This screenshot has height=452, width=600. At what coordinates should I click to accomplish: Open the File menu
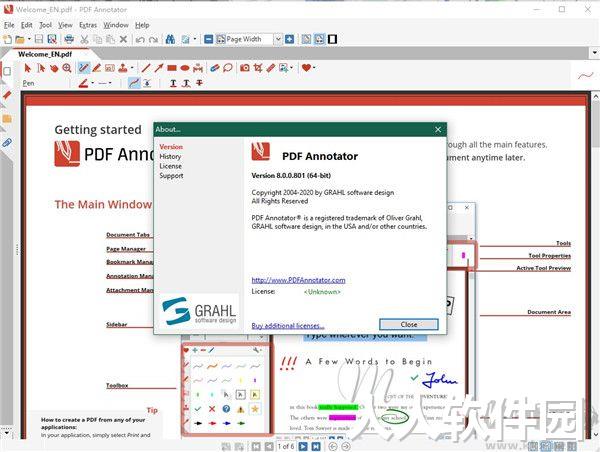pyautogui.click(x=9, y=25)
